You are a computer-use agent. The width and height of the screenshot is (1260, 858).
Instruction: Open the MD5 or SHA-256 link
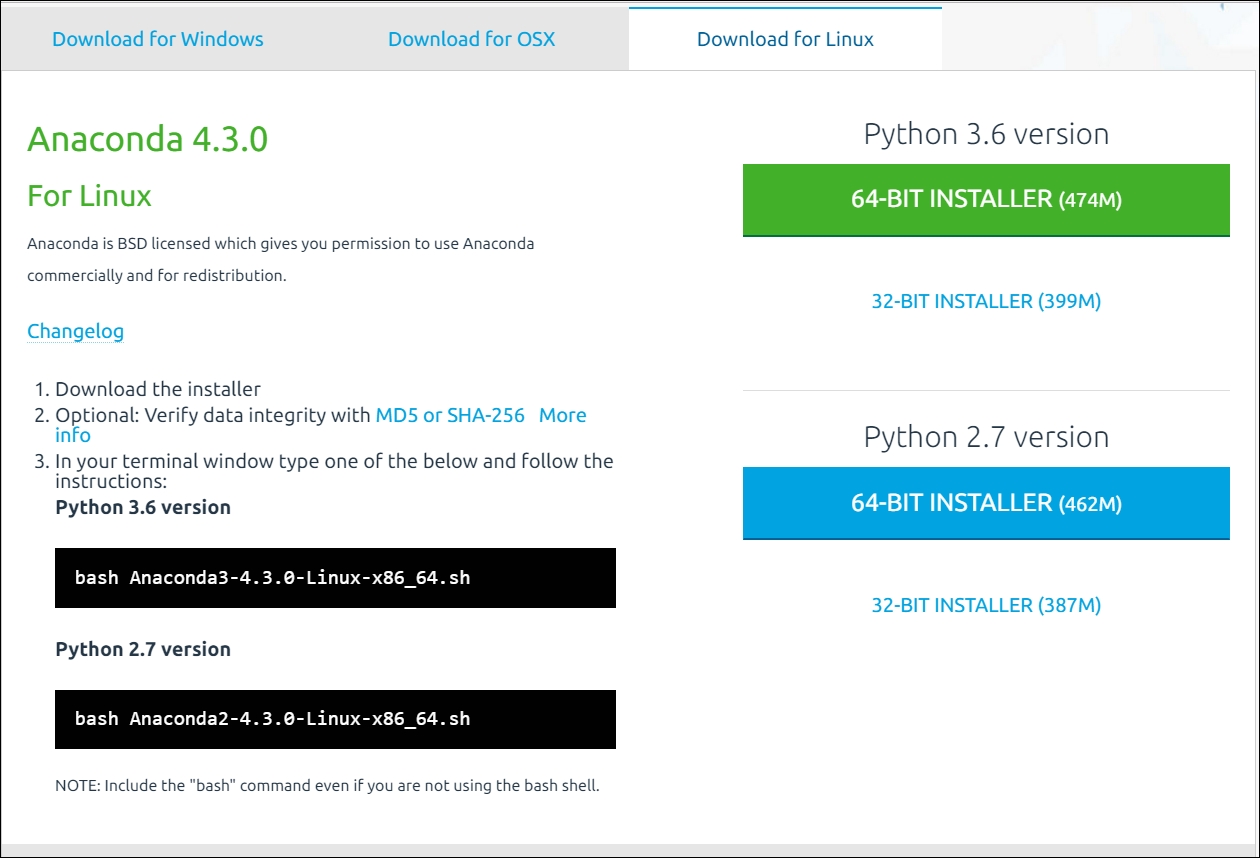pos(450,415)
